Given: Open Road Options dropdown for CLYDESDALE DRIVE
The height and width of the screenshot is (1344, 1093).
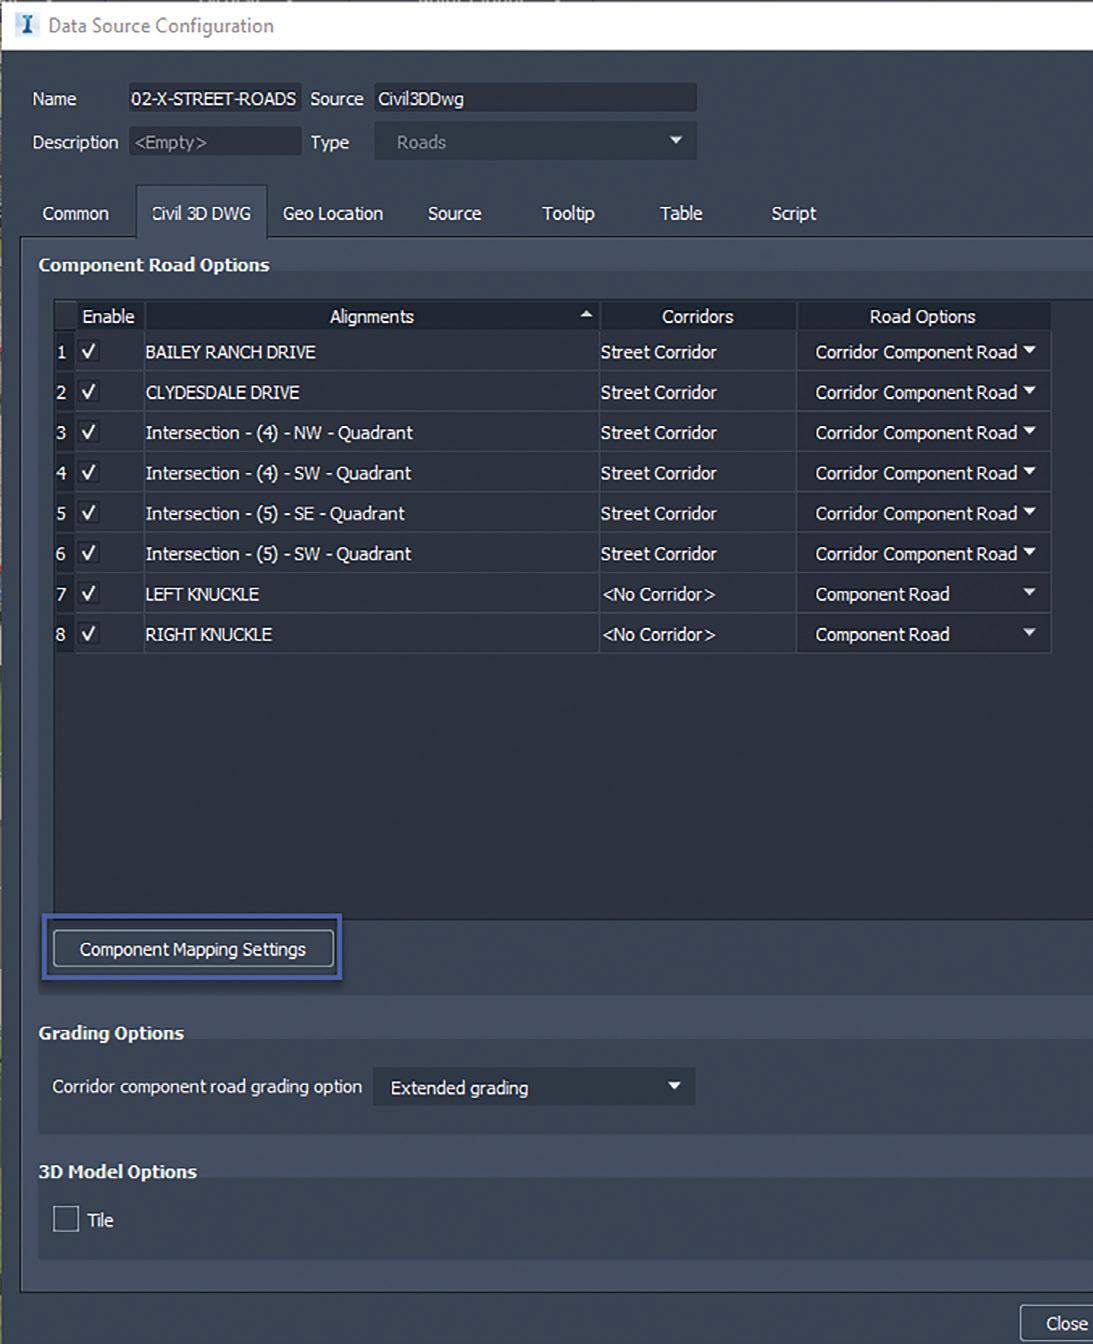Looking at the screenshot, I should pyautogui.click(x=924, y=392).
